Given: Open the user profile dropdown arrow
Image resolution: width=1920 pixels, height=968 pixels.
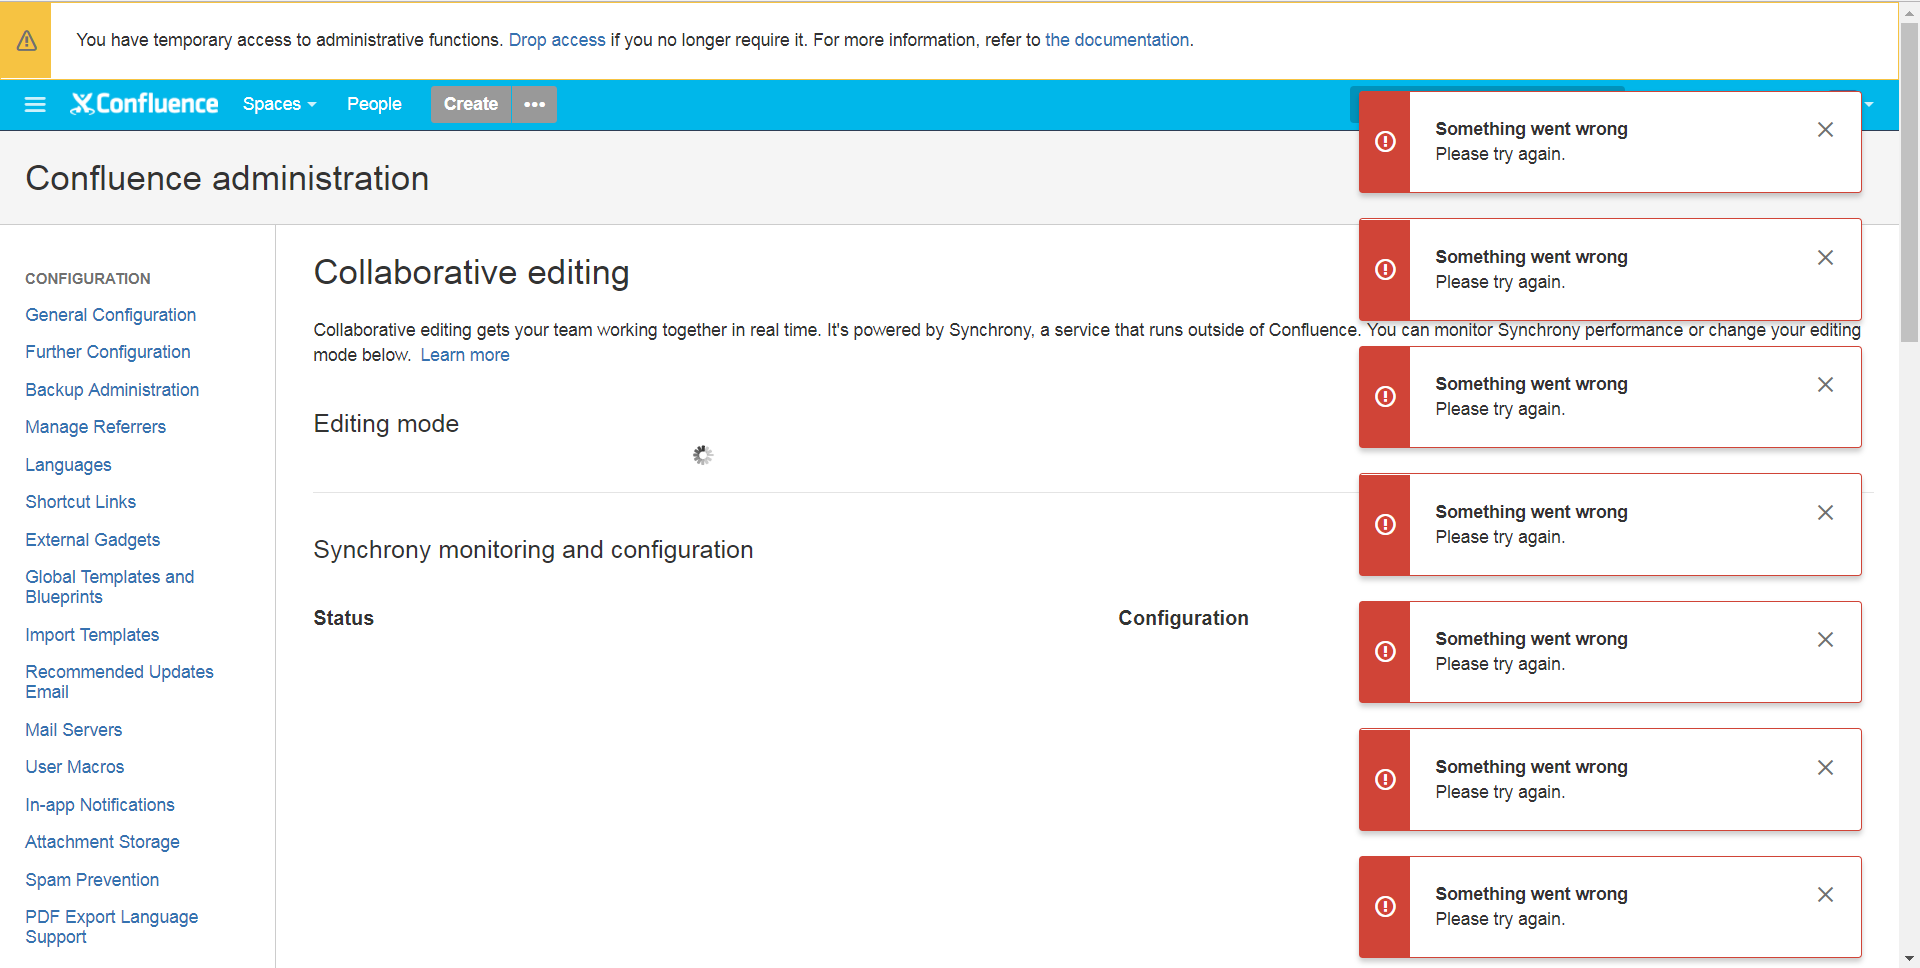Looking at the screenshot, I should 1868,104.
